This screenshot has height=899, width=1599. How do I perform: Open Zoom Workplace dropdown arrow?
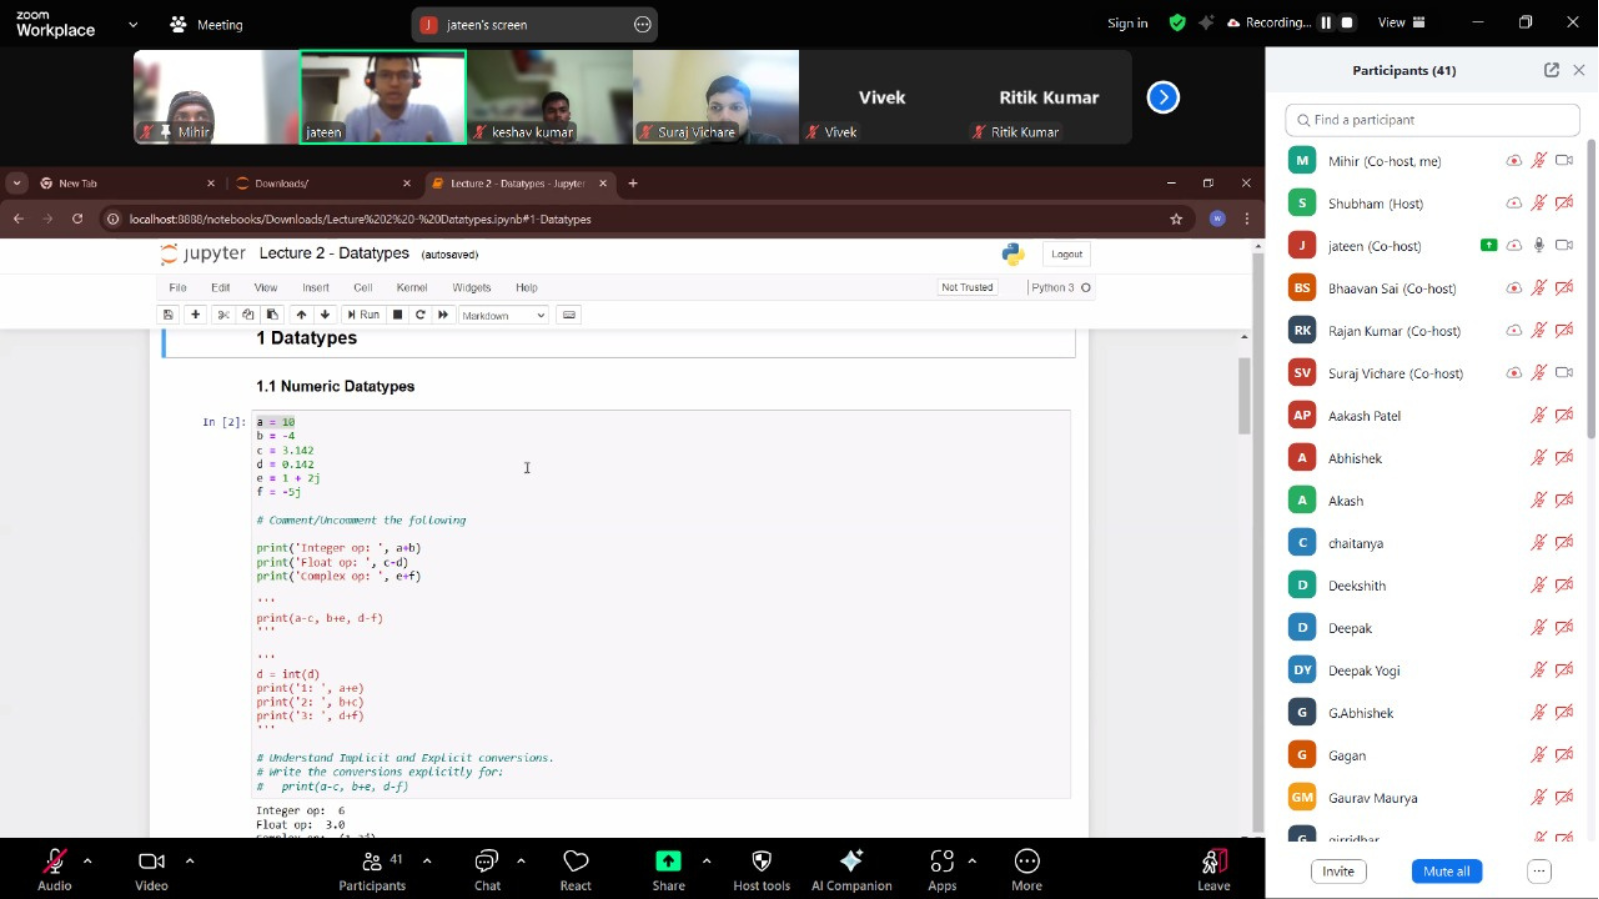click(133, 24)
